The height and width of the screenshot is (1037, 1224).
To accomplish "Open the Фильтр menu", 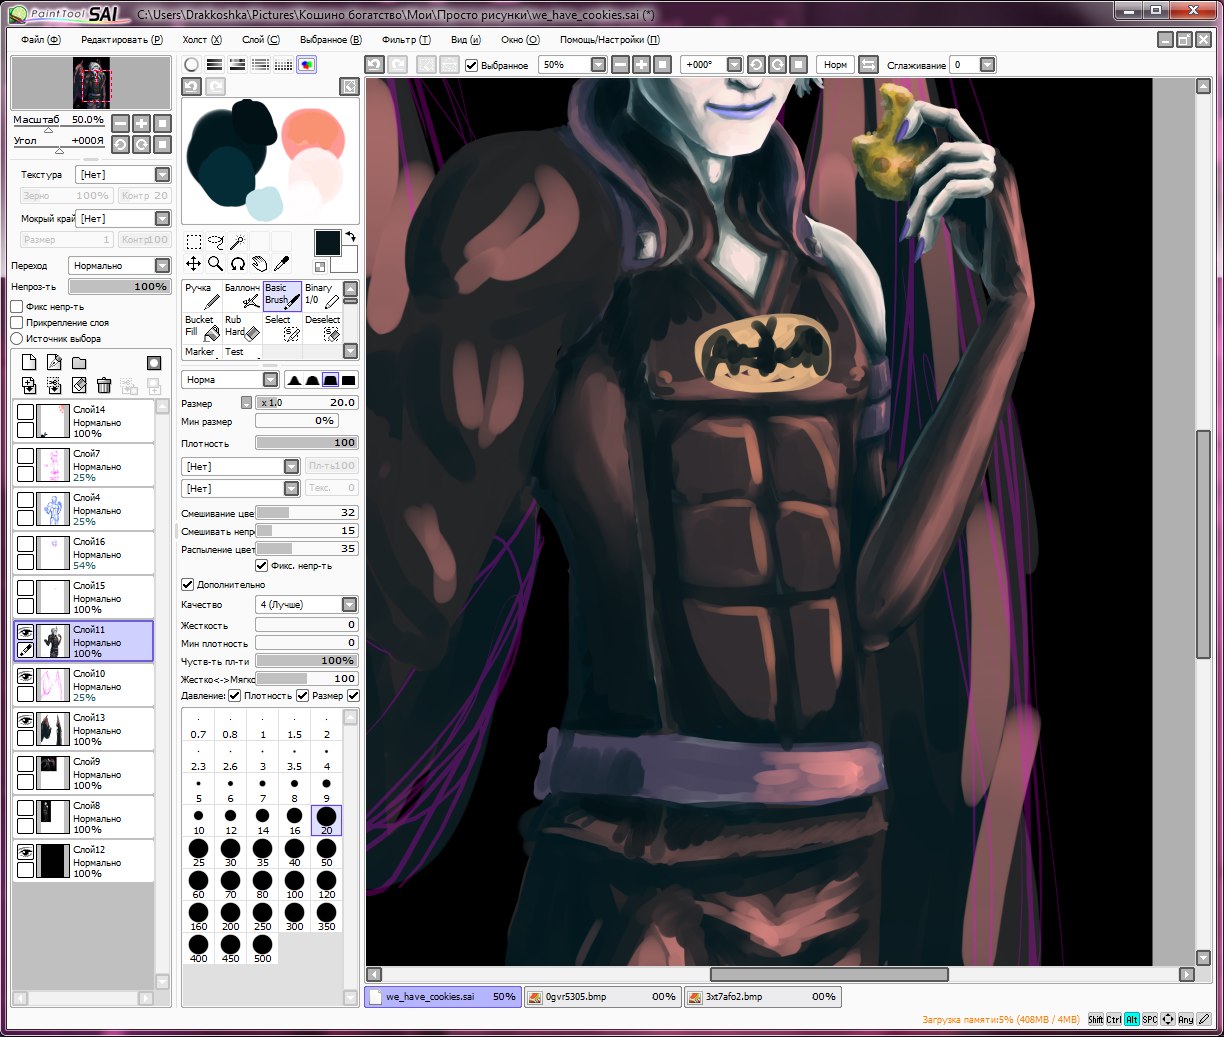I will pos(405,40).
